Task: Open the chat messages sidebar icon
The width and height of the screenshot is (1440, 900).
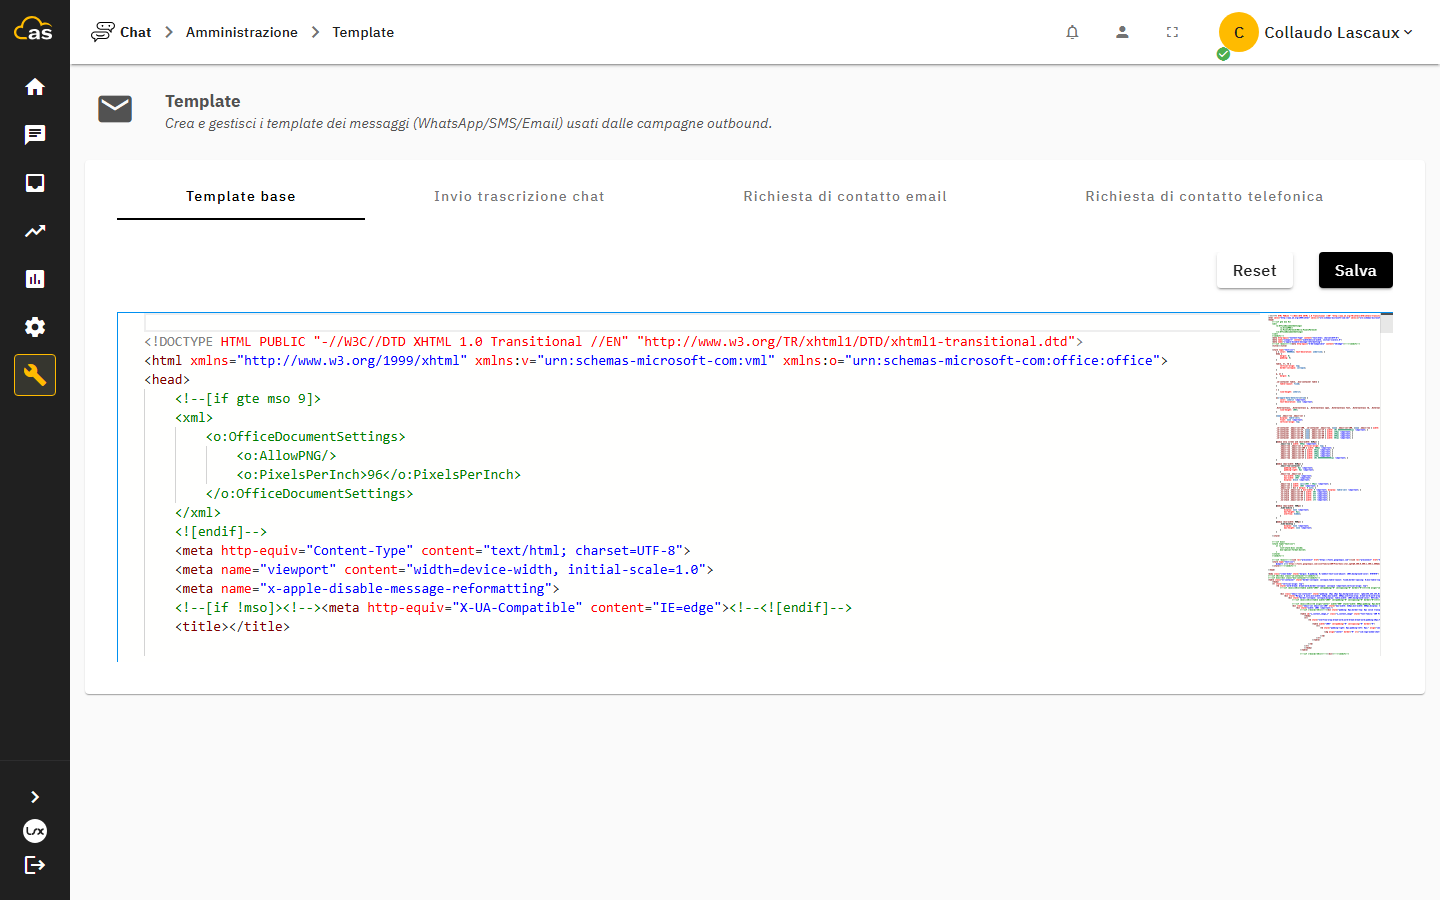Action: [35, 135]
